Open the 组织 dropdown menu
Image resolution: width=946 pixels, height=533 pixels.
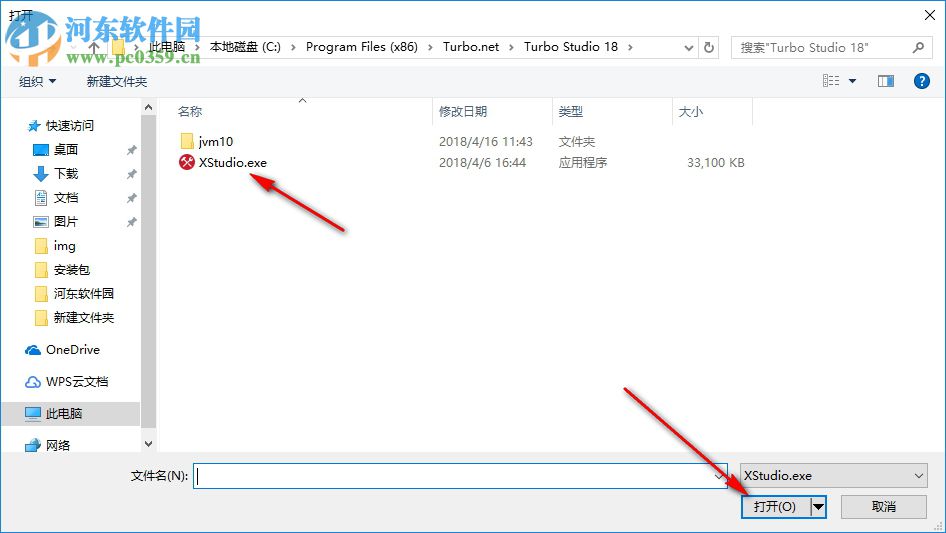pyautogui.click(x=37, y=81)
